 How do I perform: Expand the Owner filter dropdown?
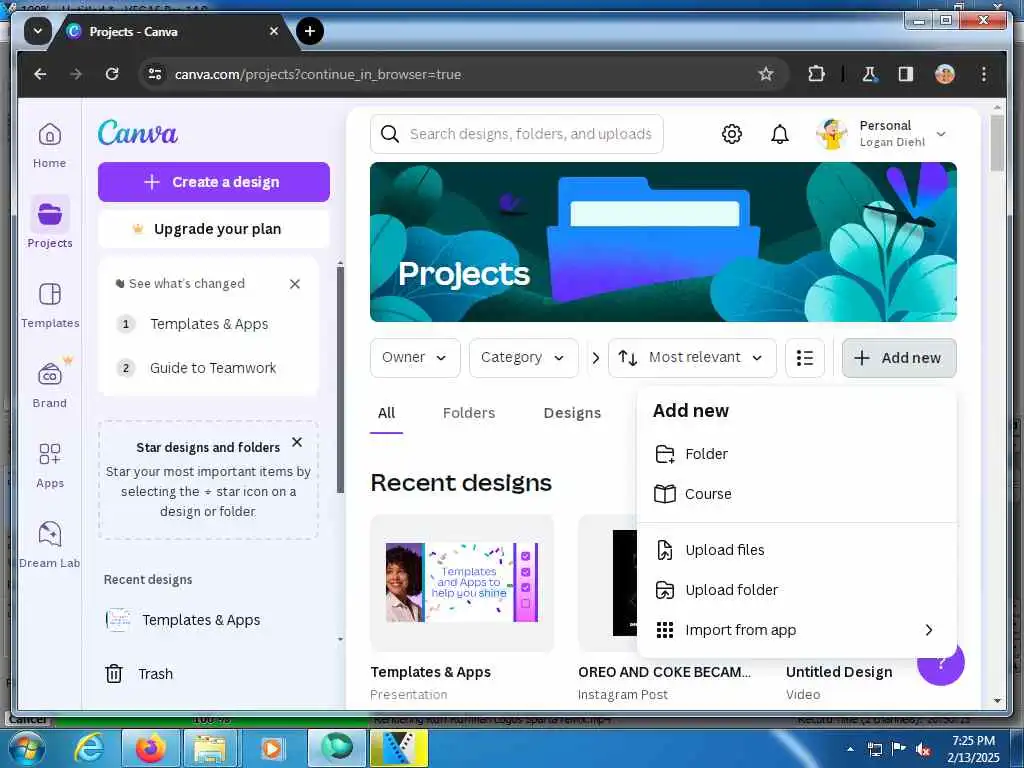[x=415, y=358]
